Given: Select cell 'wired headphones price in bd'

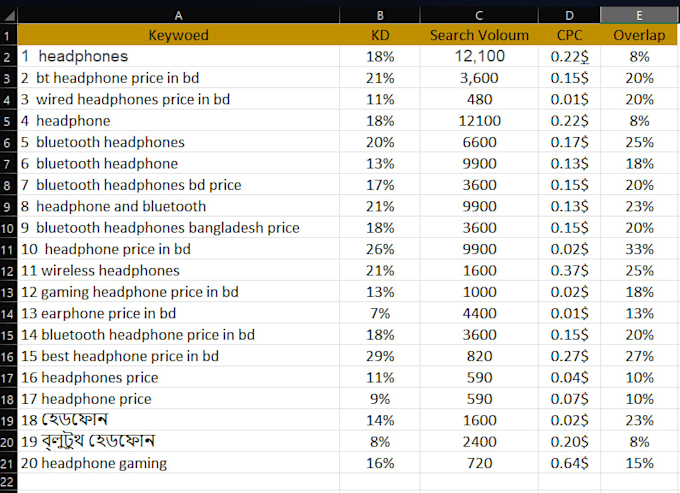Looking at the screenshot, I should [x=178, y=99].
